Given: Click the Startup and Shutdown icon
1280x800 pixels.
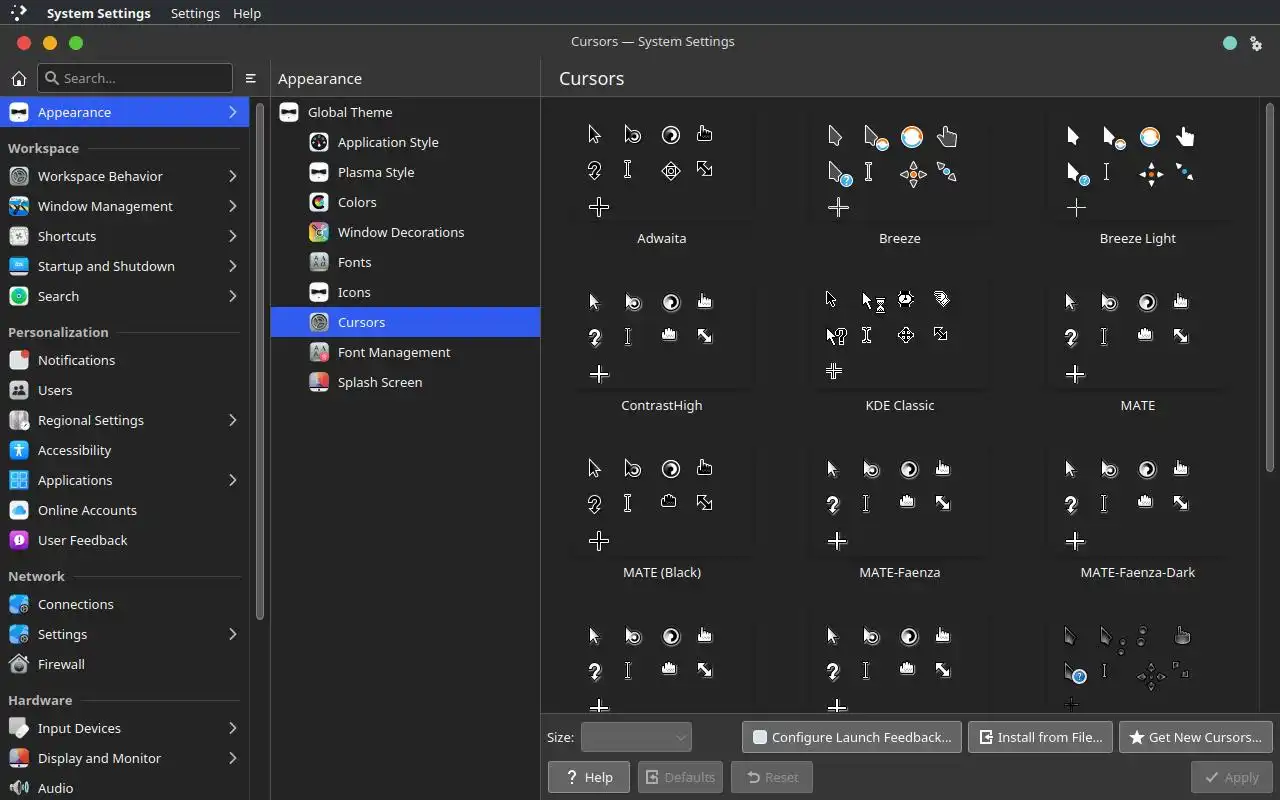Looking at the screenshot, I should [x=18, y=266].
